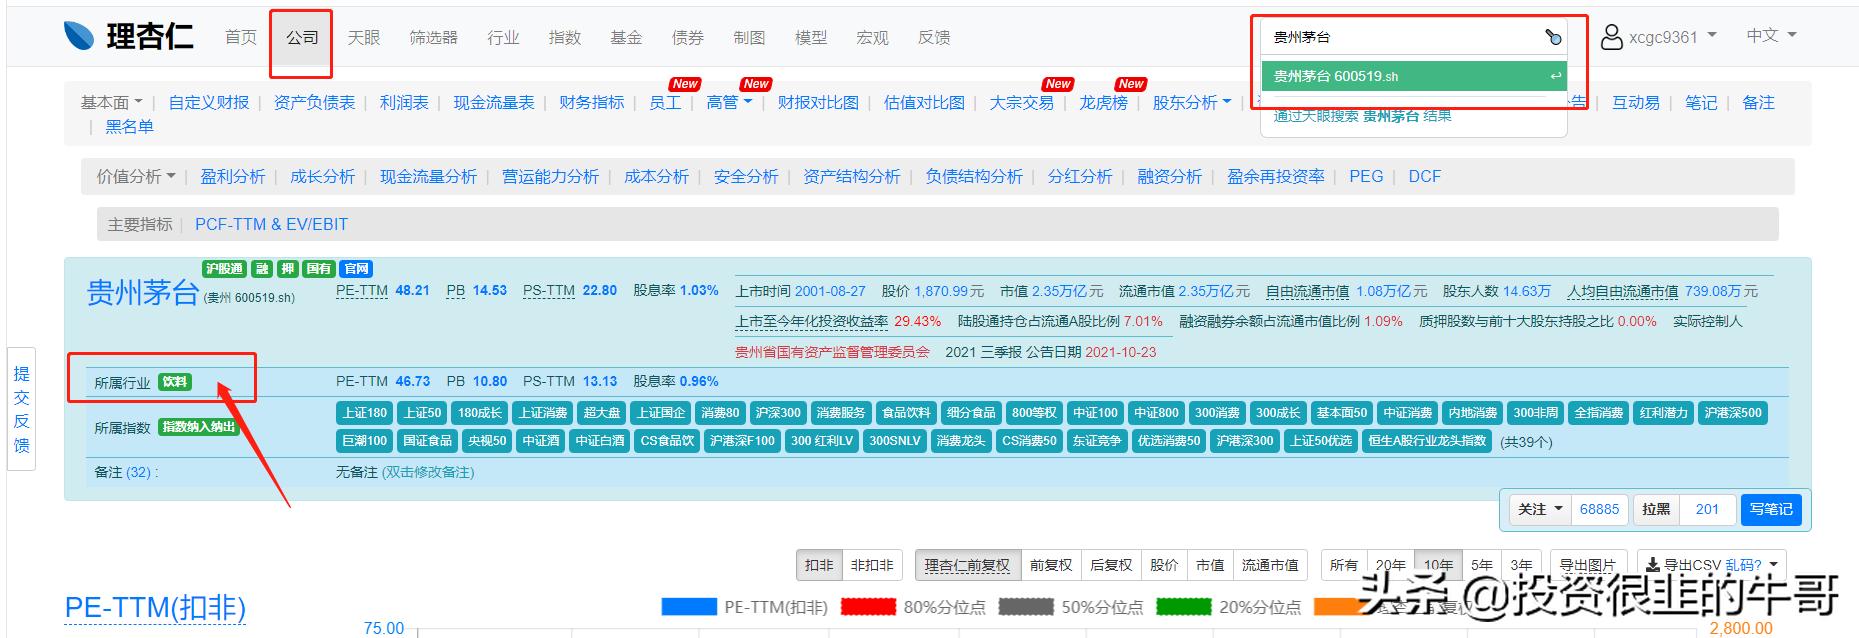This screenshot has height=638, width=1859.
Task: Open the 食品饮料 index tag
Action: pyautogui.click(x=906, y=413)
